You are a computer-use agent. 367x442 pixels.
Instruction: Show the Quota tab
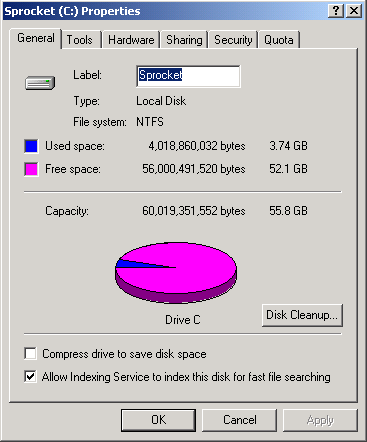coord(279,40)
